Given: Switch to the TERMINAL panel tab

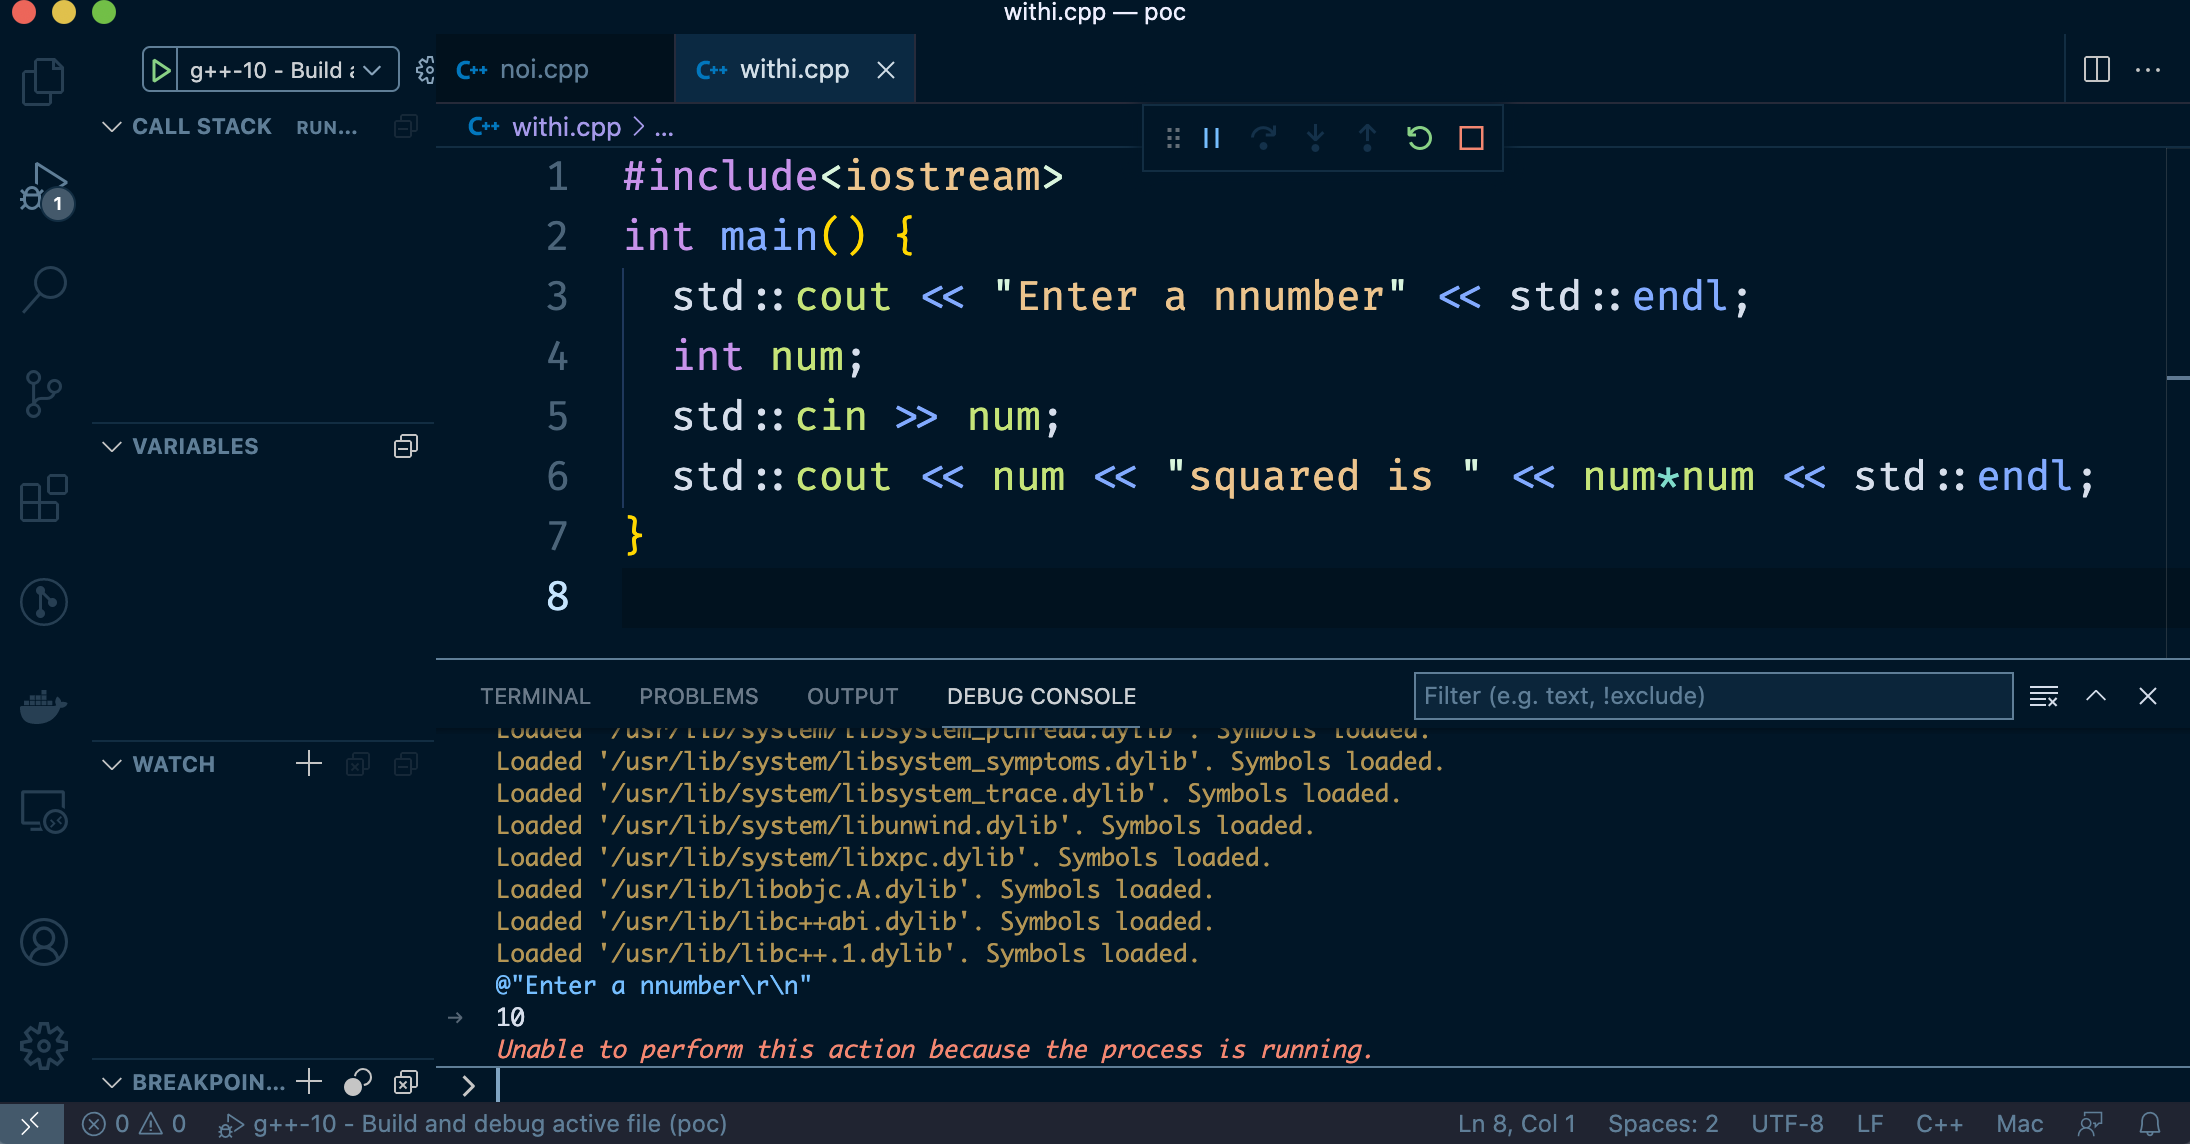Looking at the screenshot, I should tap(535, 696).
